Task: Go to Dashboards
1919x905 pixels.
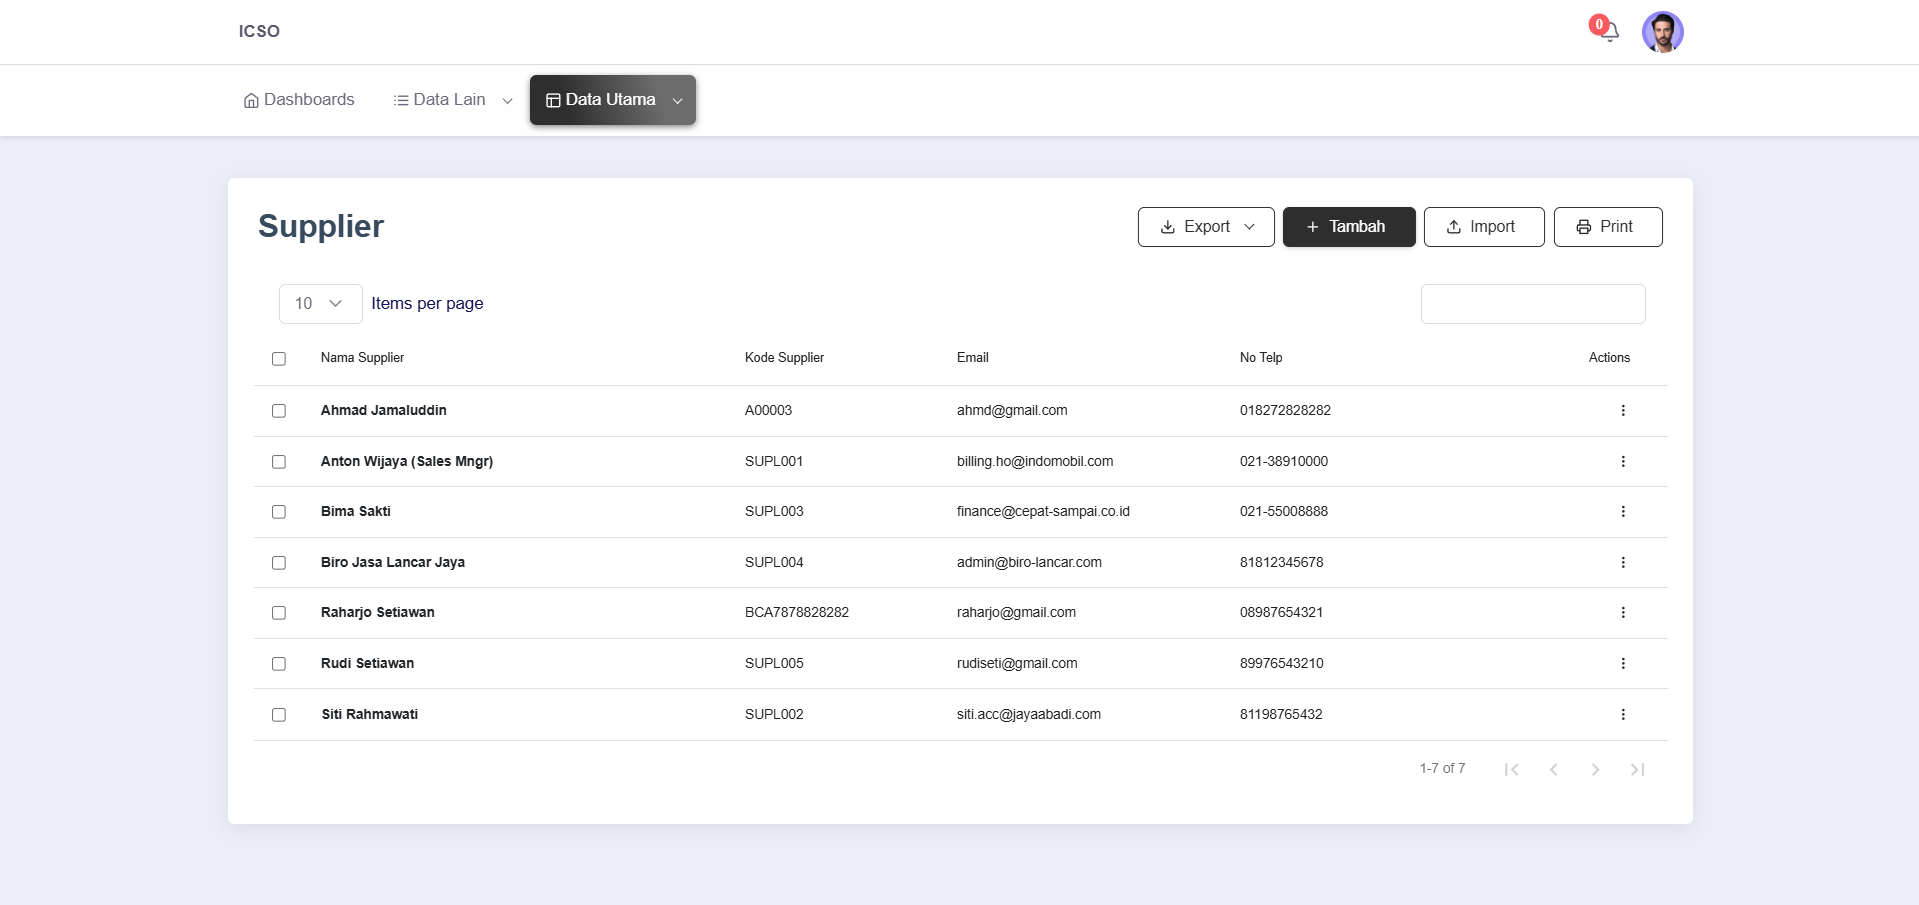Action: tap(299, 100)
